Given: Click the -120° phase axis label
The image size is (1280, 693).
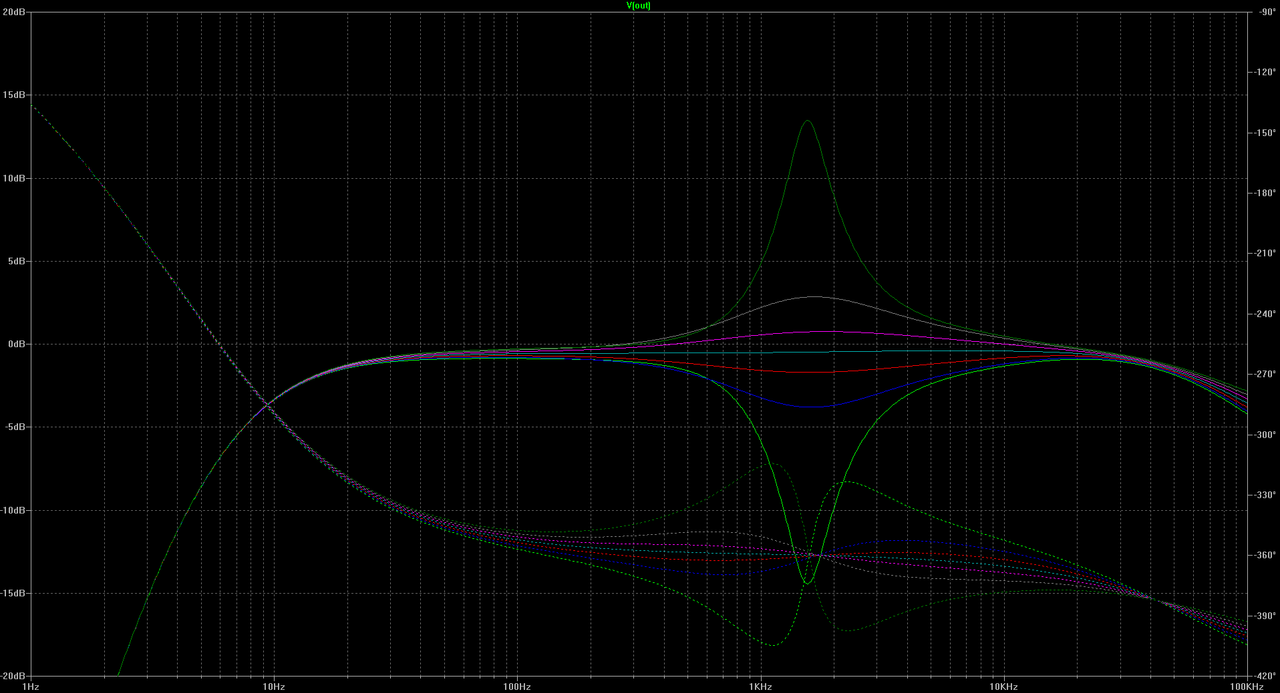Looking at the screenshot, I should 1267,72.
